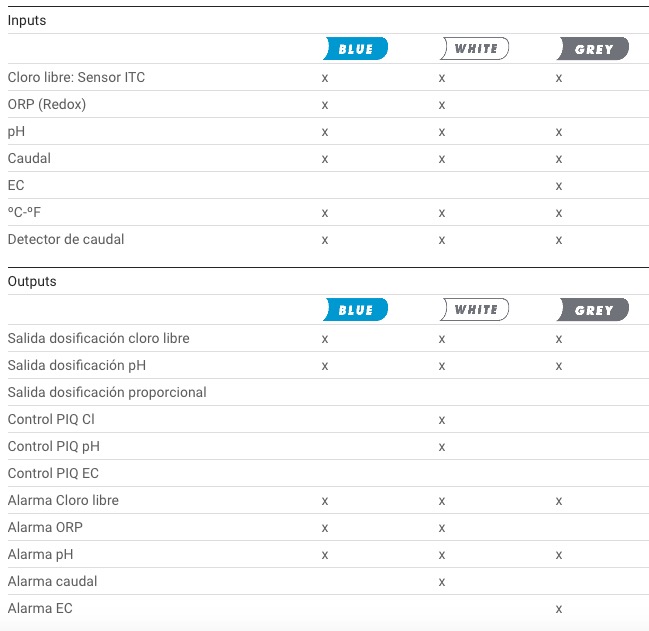Image resolution: width=649 pixels, height=631 pixels.
Task: Select the Cloro libre: Sensor ITC row label
Action: tap(76, 77)
